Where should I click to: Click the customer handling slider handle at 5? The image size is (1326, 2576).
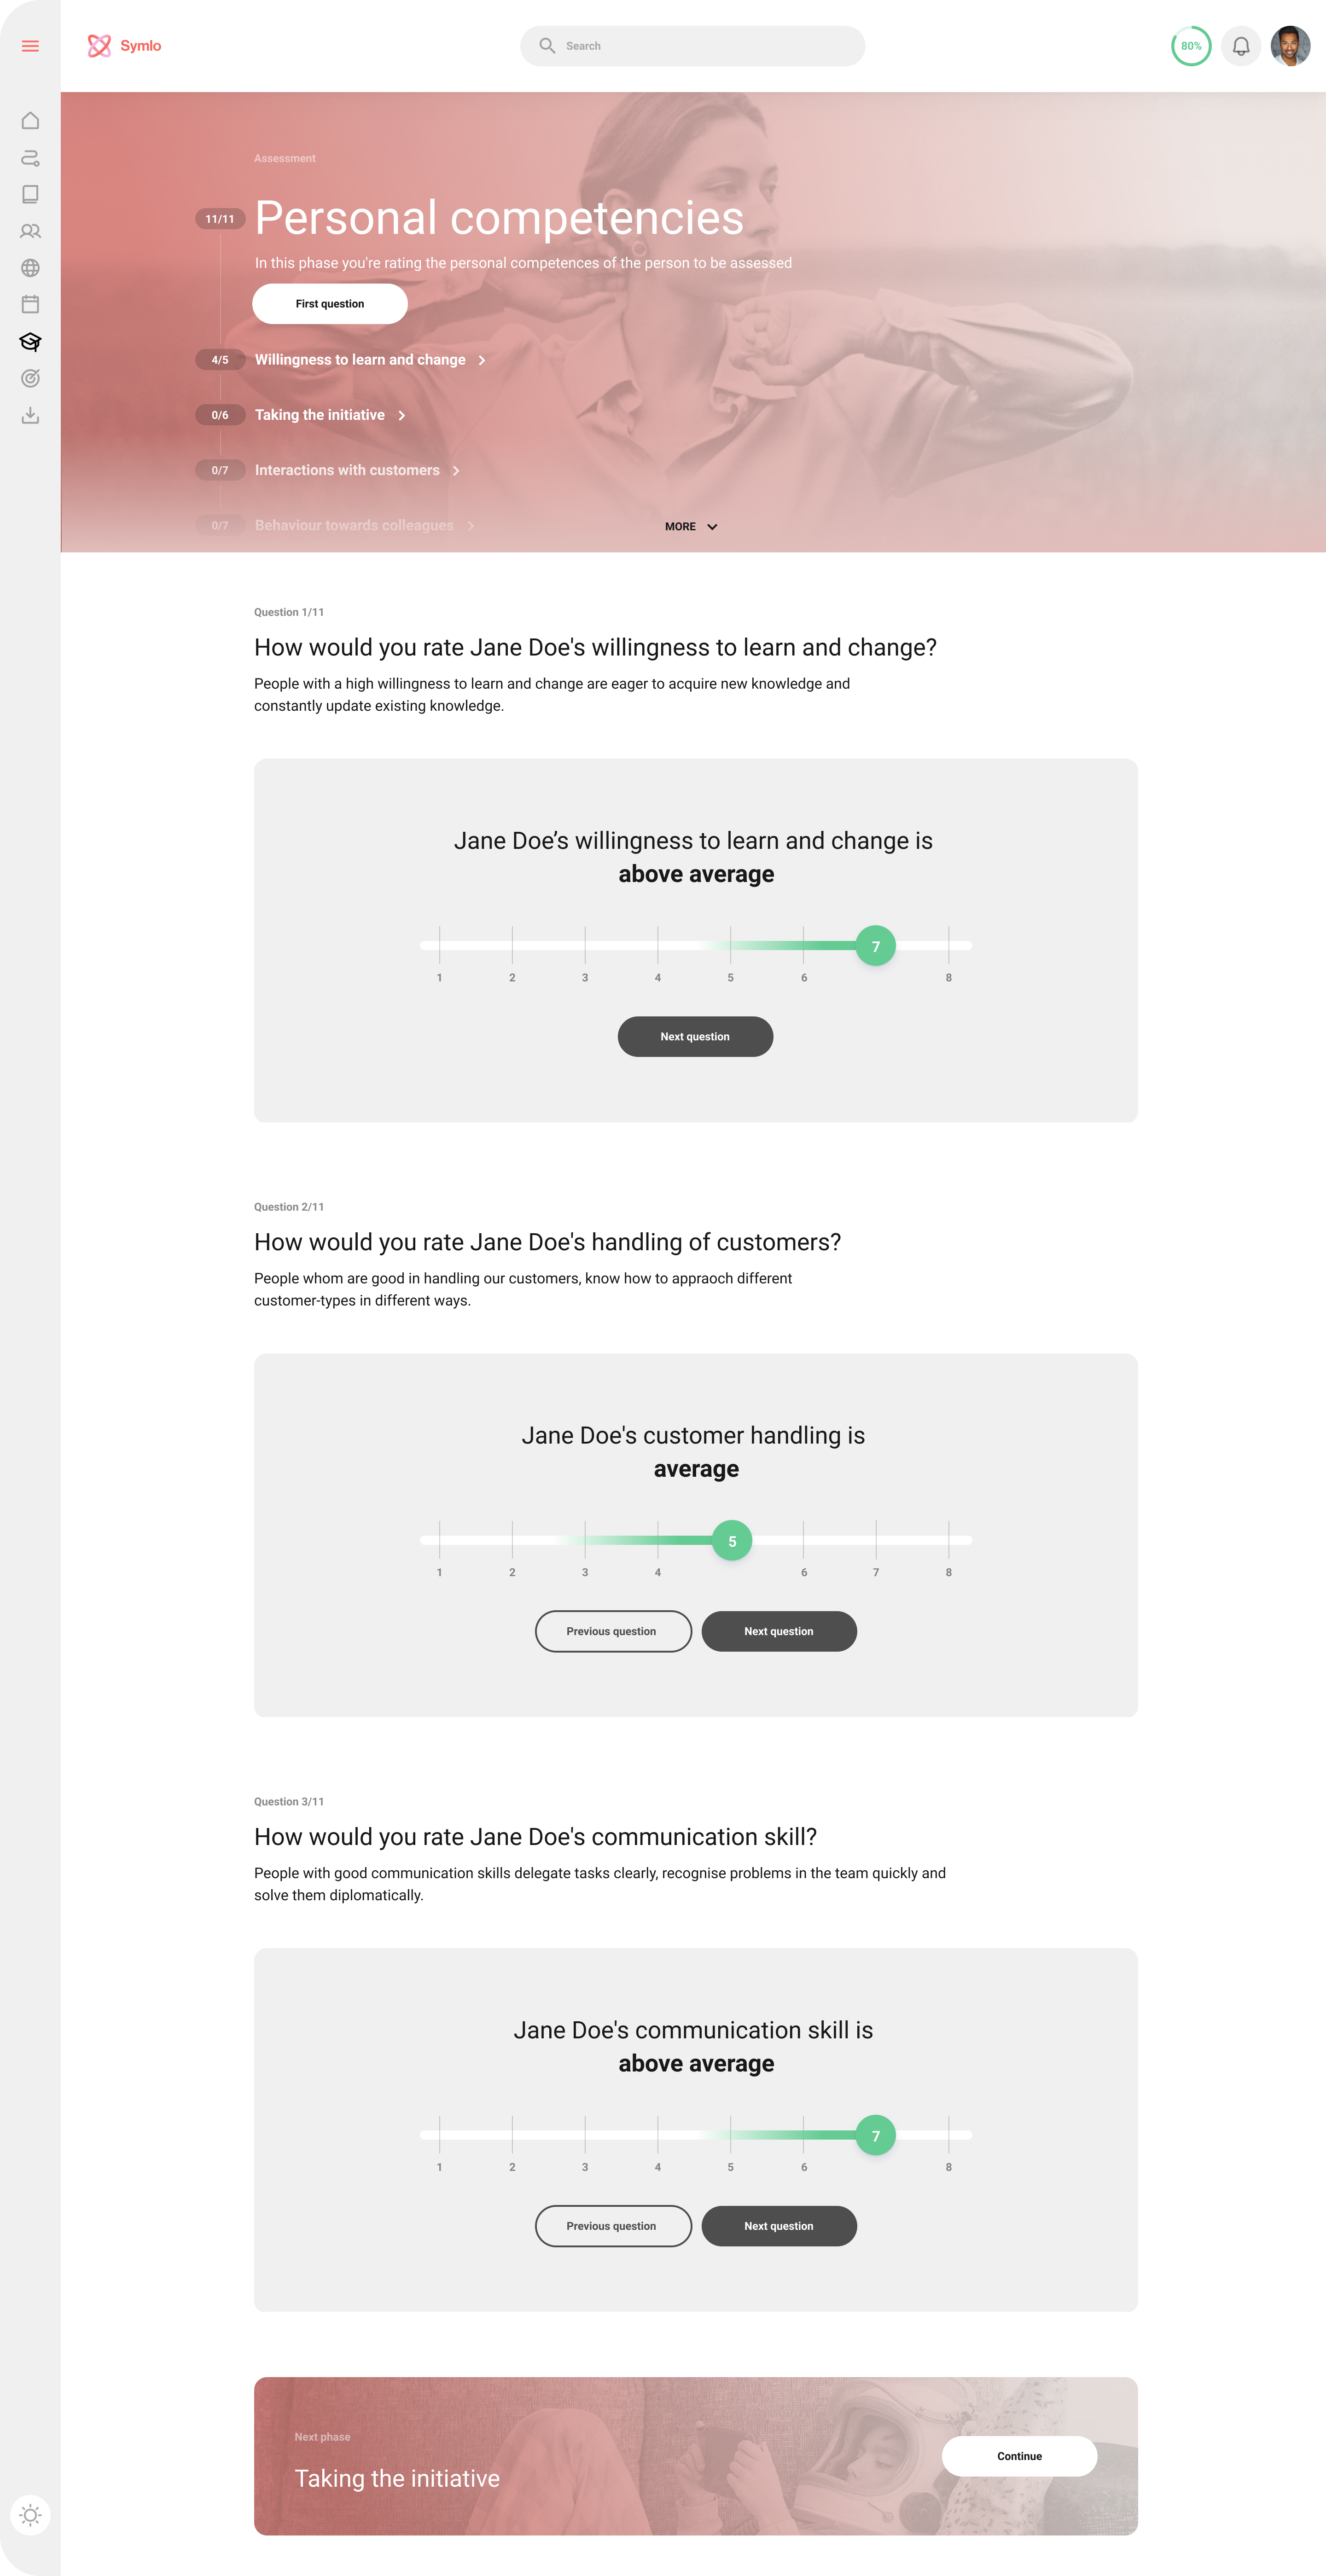pyautogui.click(x=732, y=1541)
